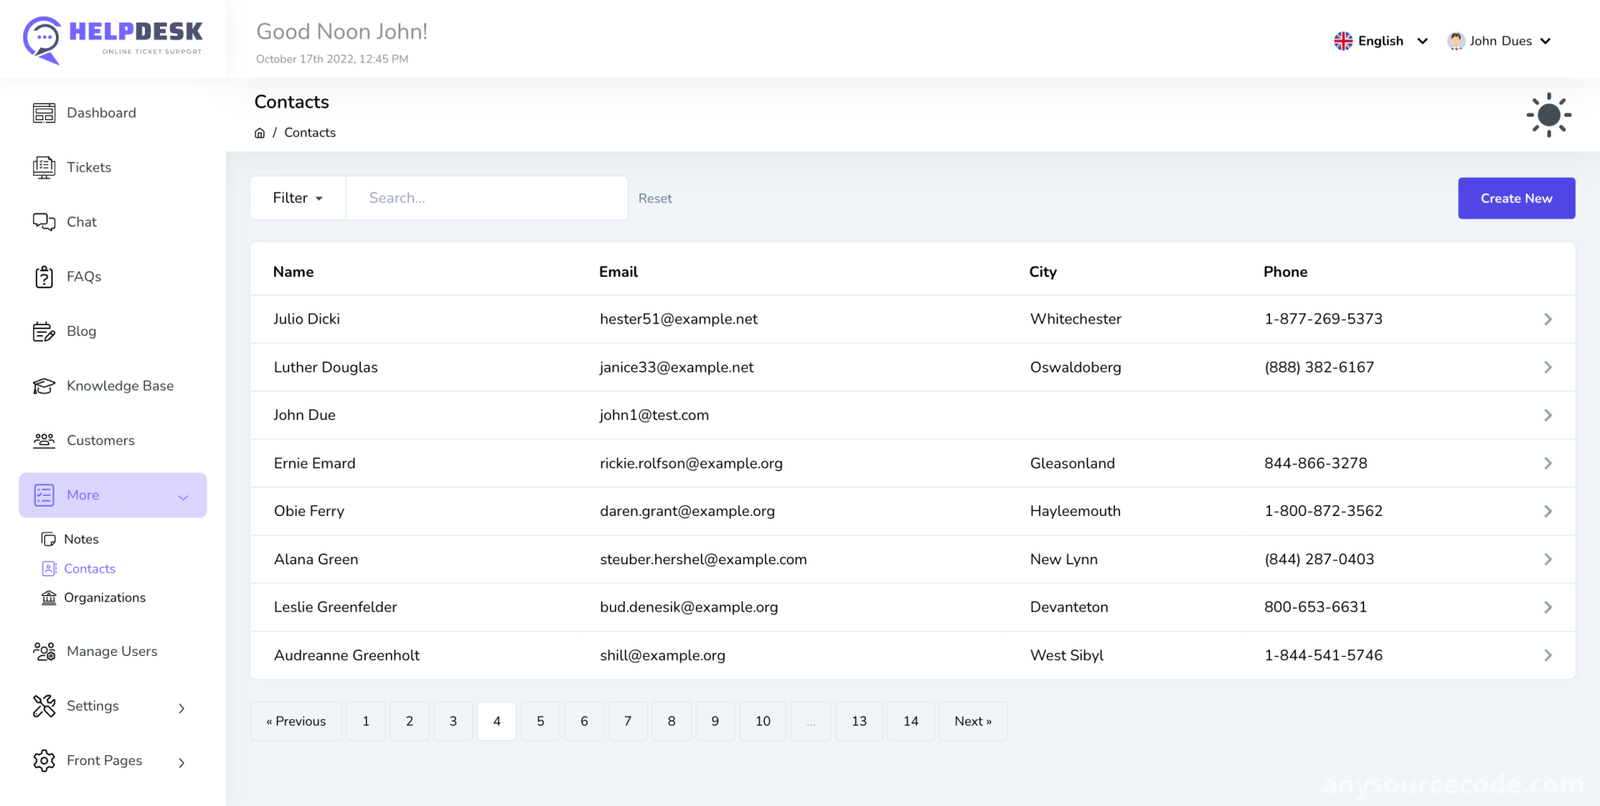Open Leslie Greenfelder row arrow
1600x806 pixels.
(1547, 607)
